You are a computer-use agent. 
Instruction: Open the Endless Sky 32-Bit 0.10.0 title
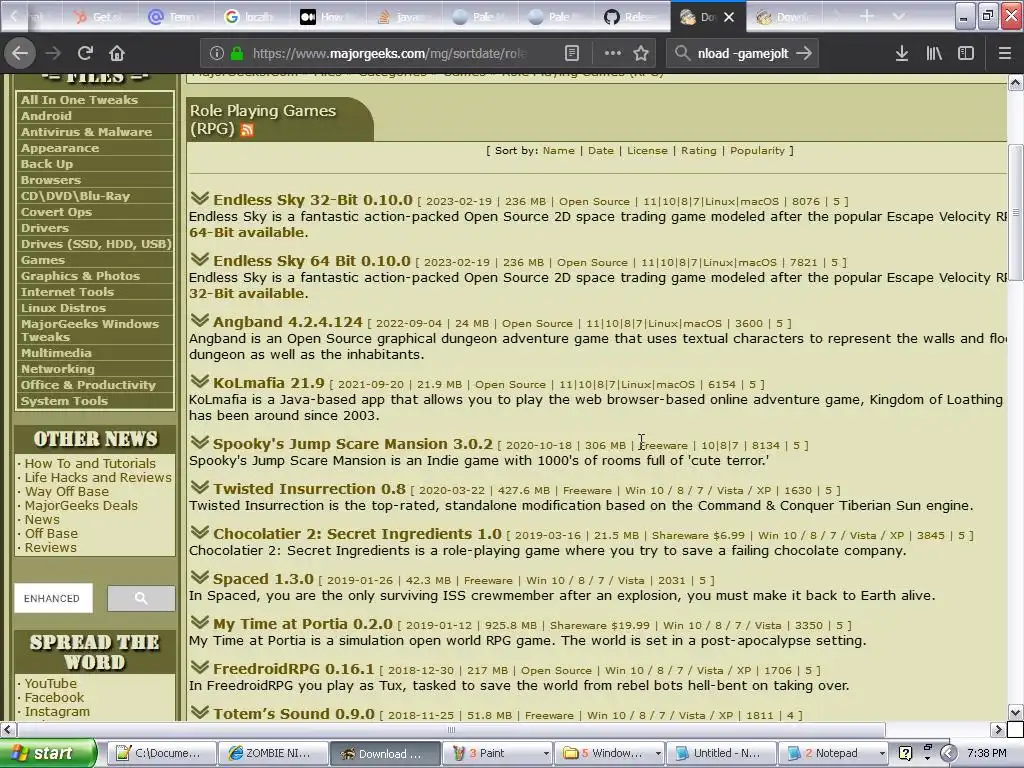313,200
